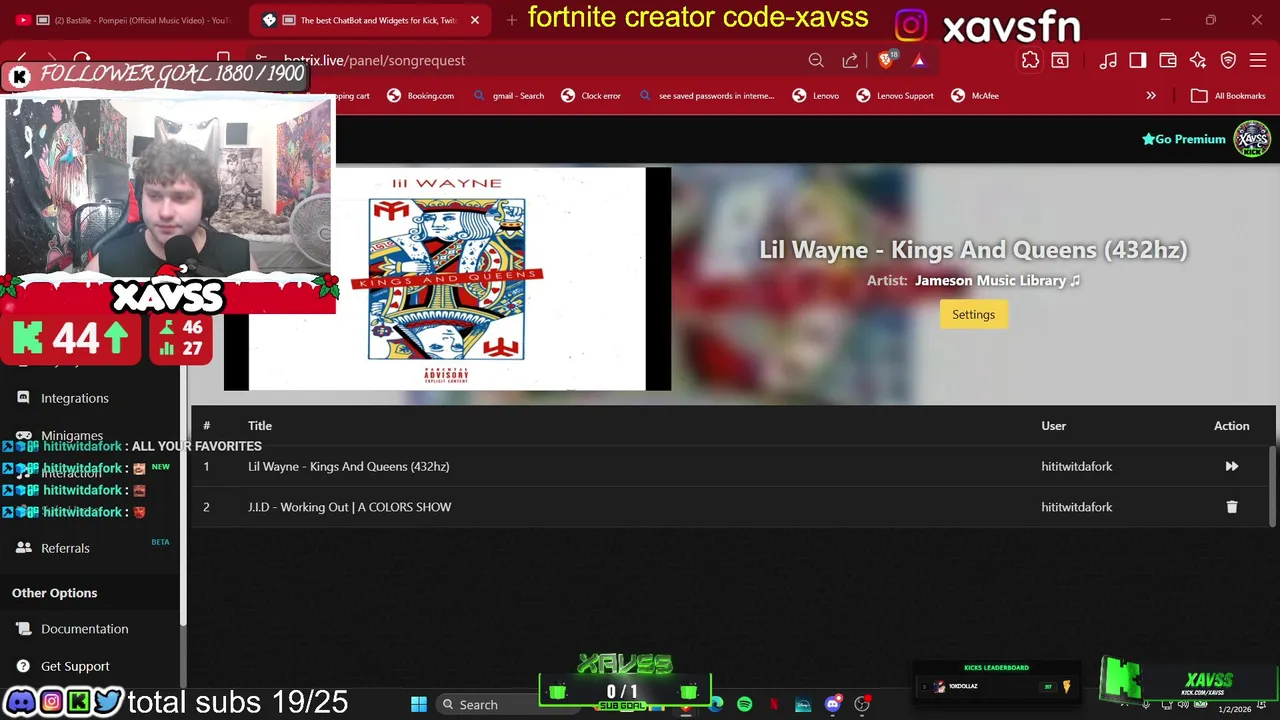The width and height of the screenshot is (1280, 720).
Task: Skip the Kings And Queens song
Action: (1232, 466)
